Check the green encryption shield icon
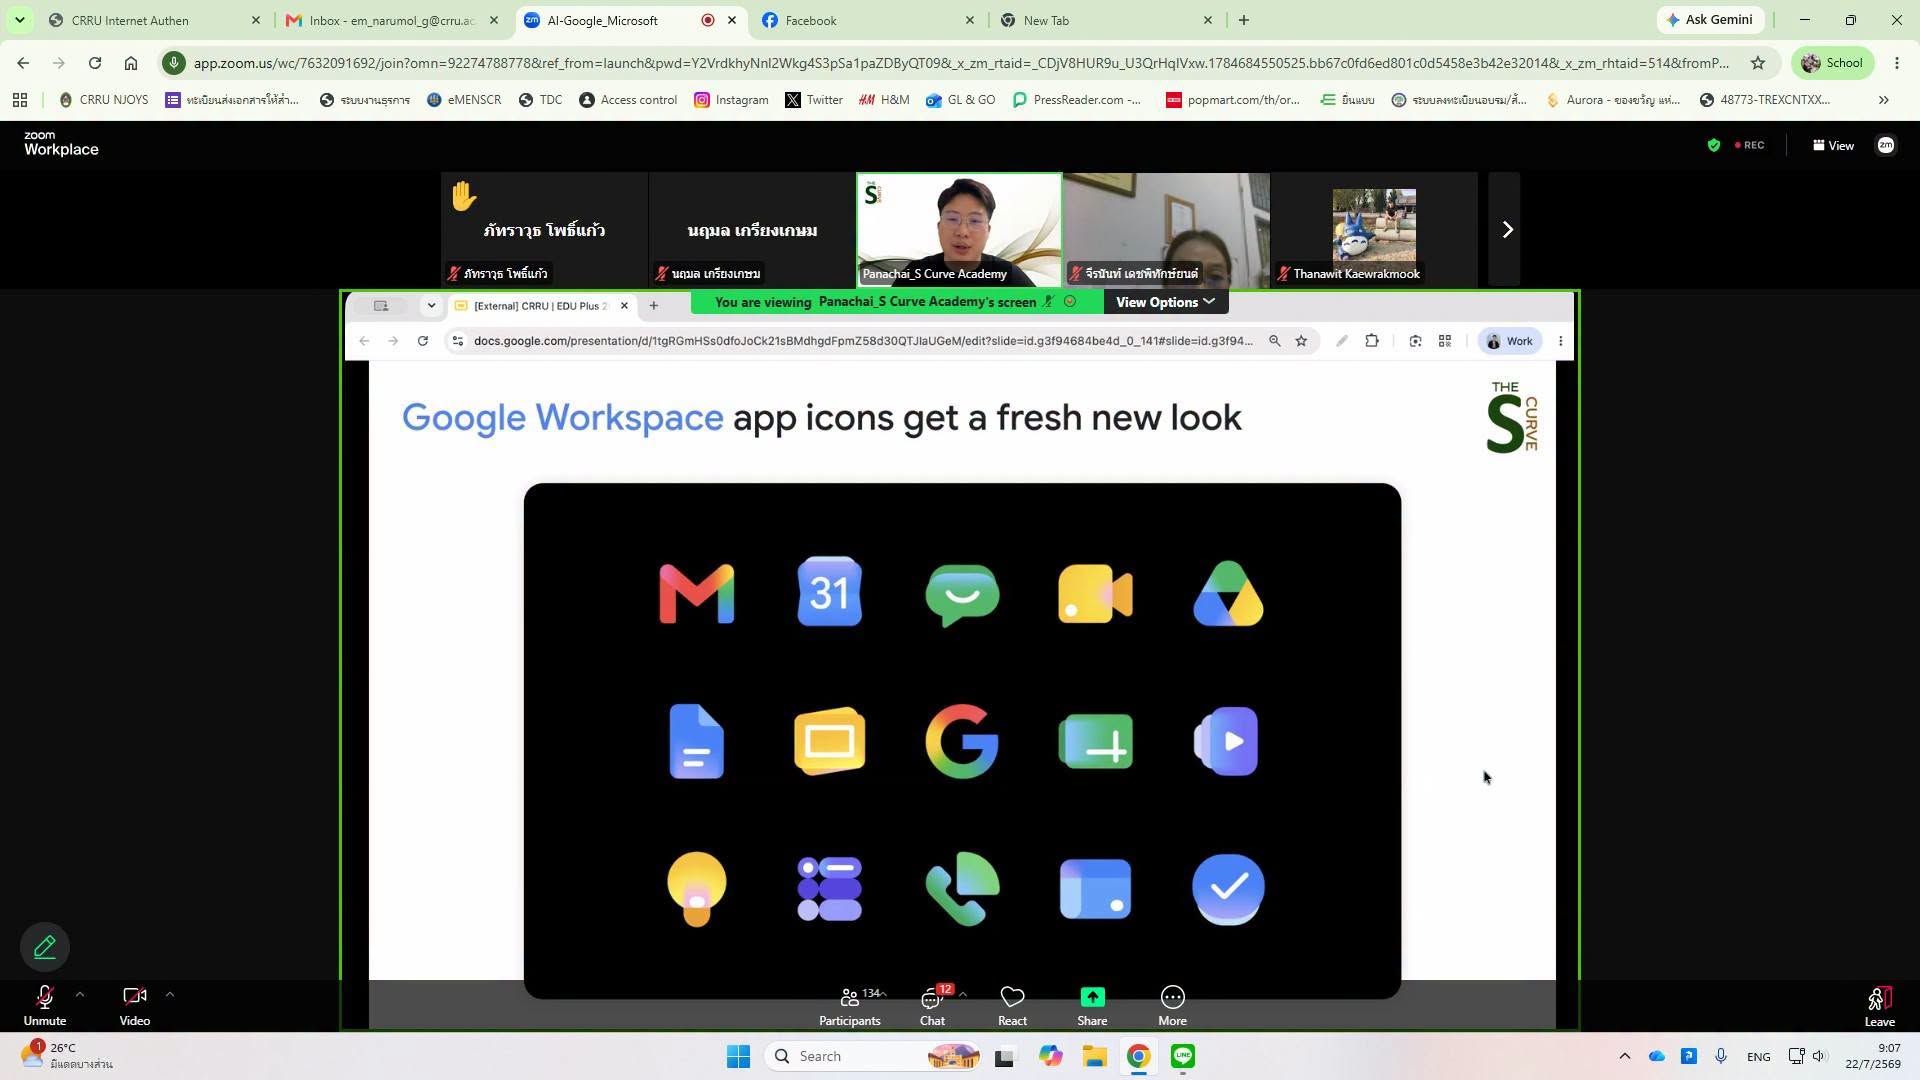This screenshot has width=1920, height=1080. [x=1714, y=145]
